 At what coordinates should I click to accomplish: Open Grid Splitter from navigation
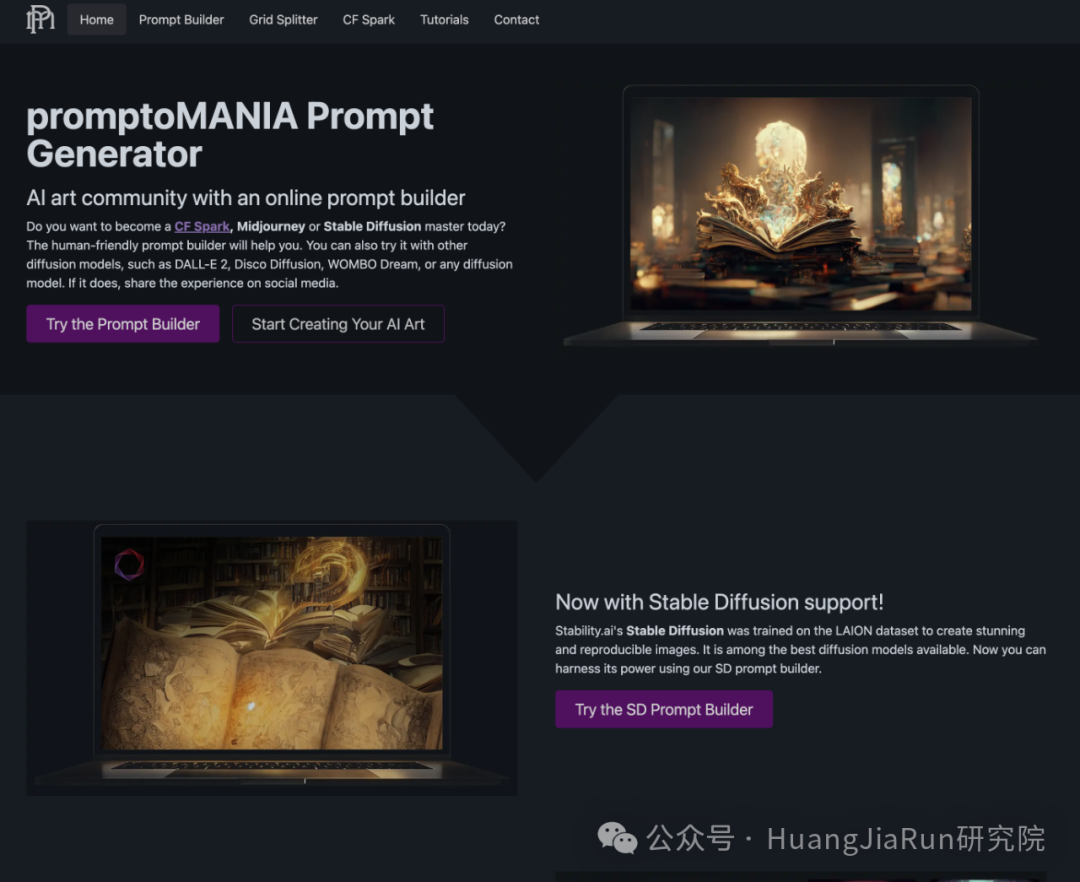(x=283, y=20)
